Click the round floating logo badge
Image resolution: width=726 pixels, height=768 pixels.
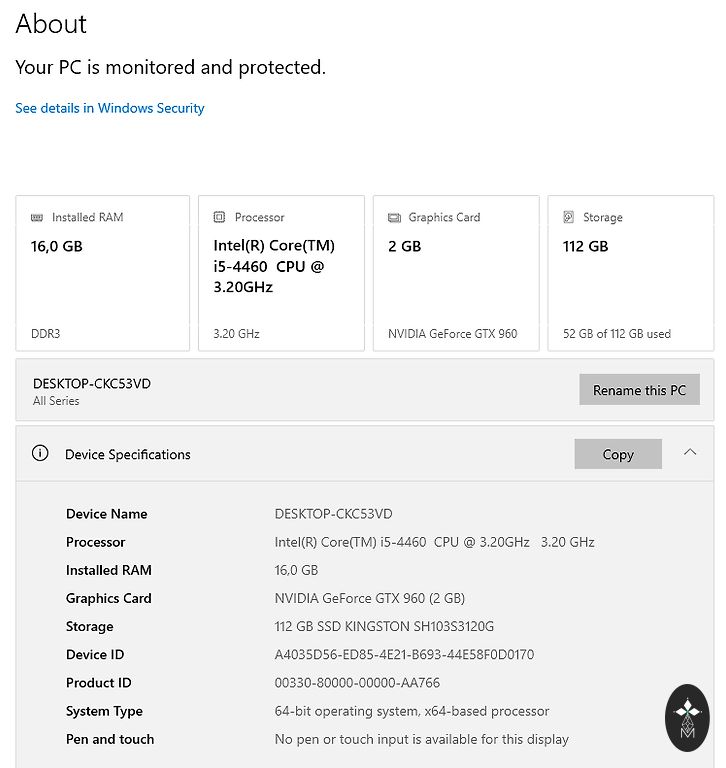click(687, 717)
